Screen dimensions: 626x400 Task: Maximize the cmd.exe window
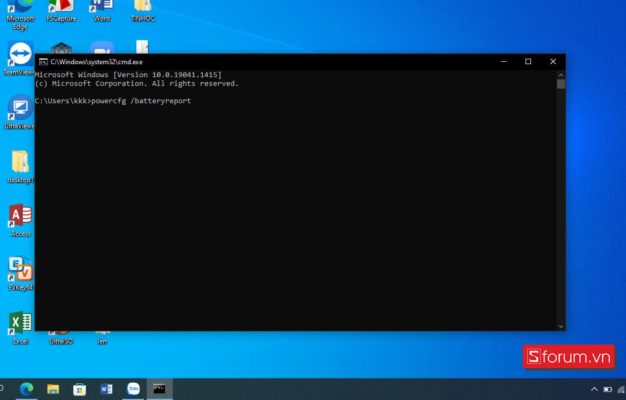coord(528,61)
